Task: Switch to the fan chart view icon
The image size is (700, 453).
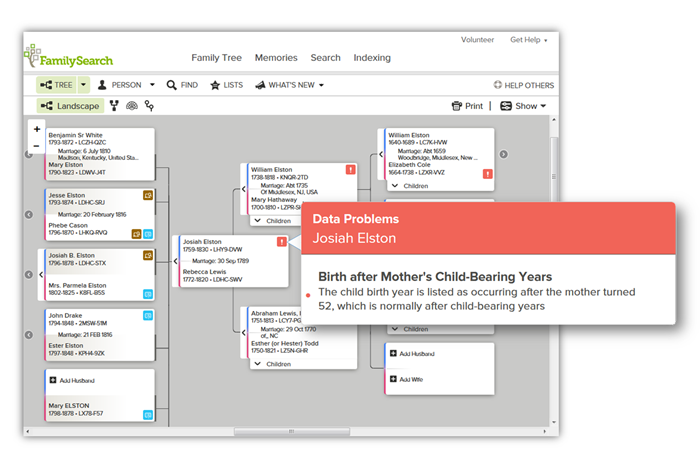Action: pos(132,106)
